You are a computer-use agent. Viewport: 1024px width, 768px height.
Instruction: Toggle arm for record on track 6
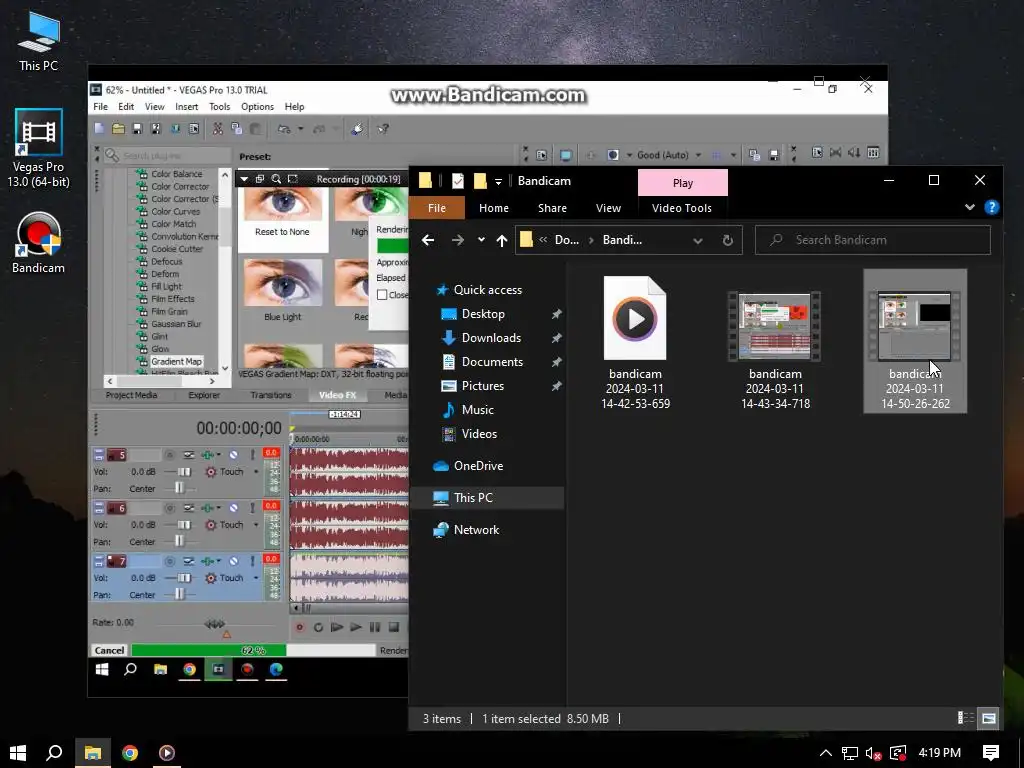(170, 507)
